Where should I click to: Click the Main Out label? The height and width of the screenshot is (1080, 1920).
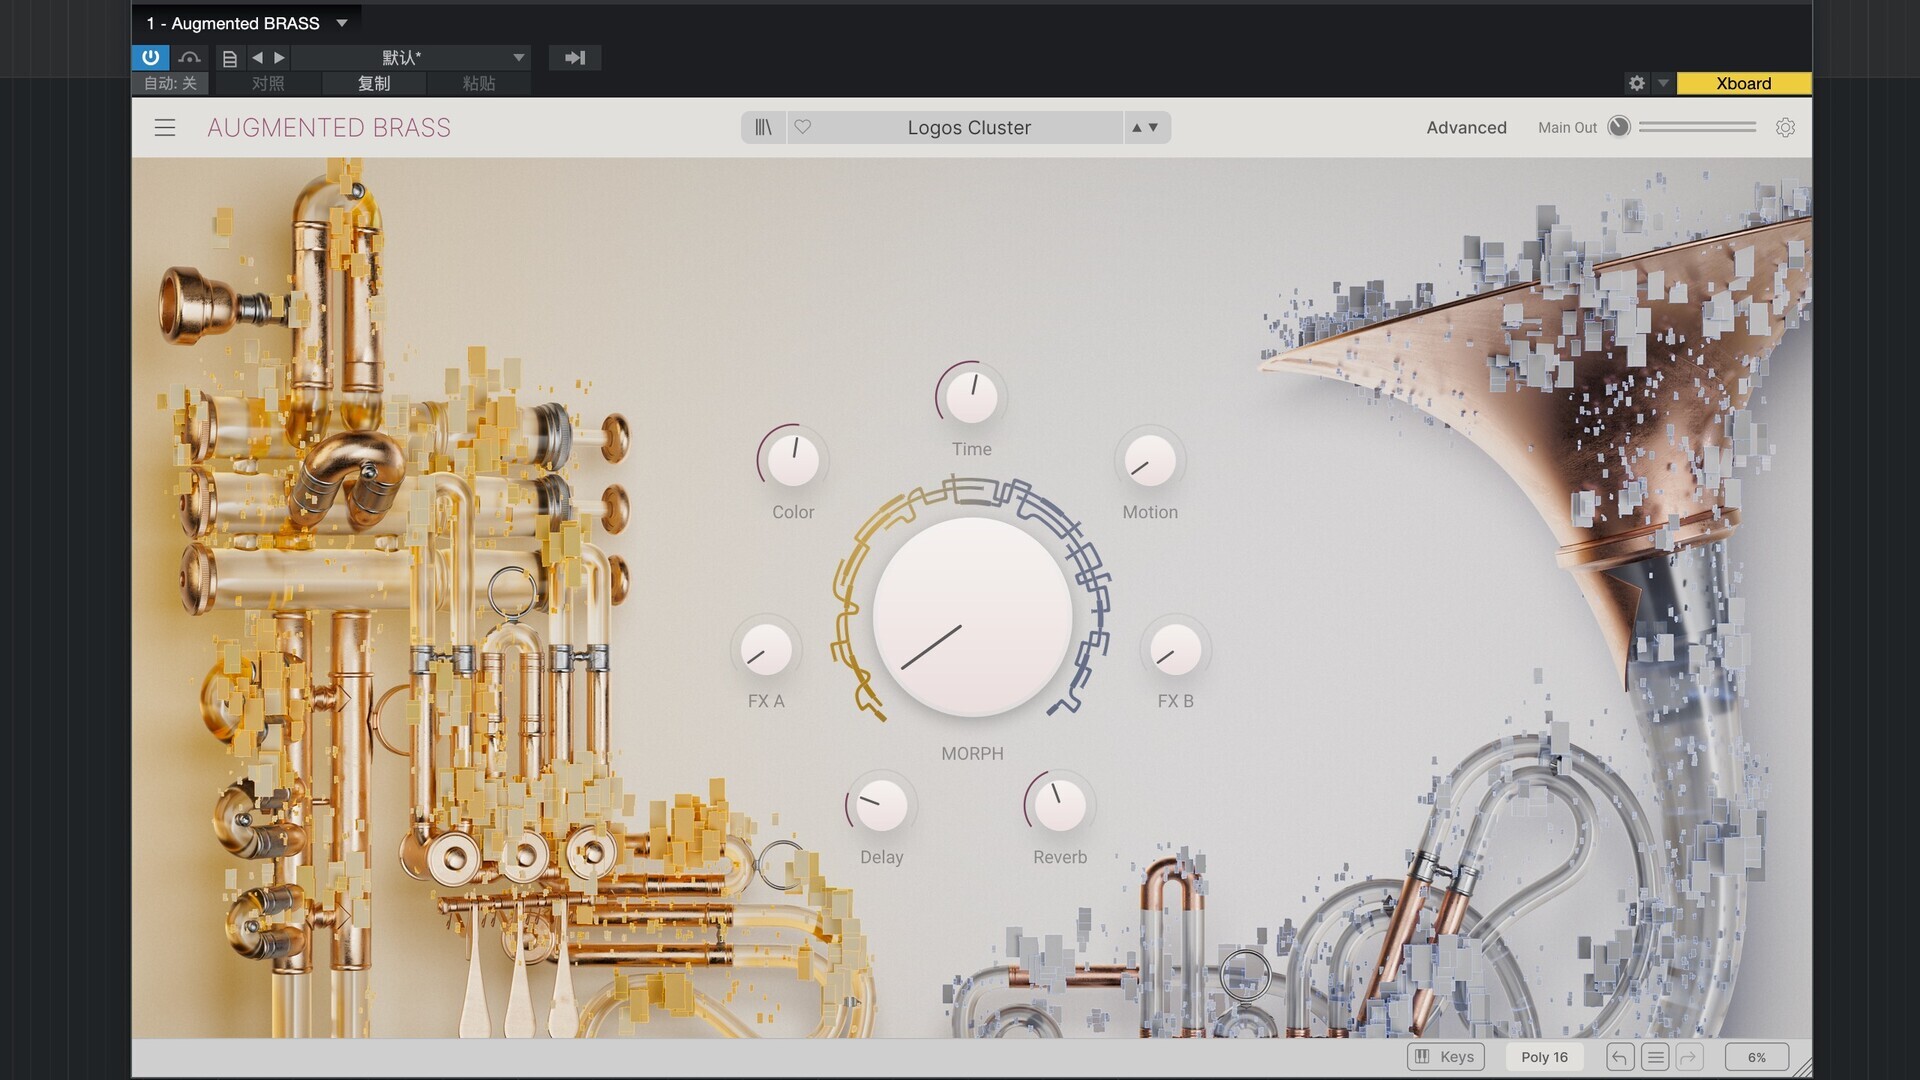1567,127
